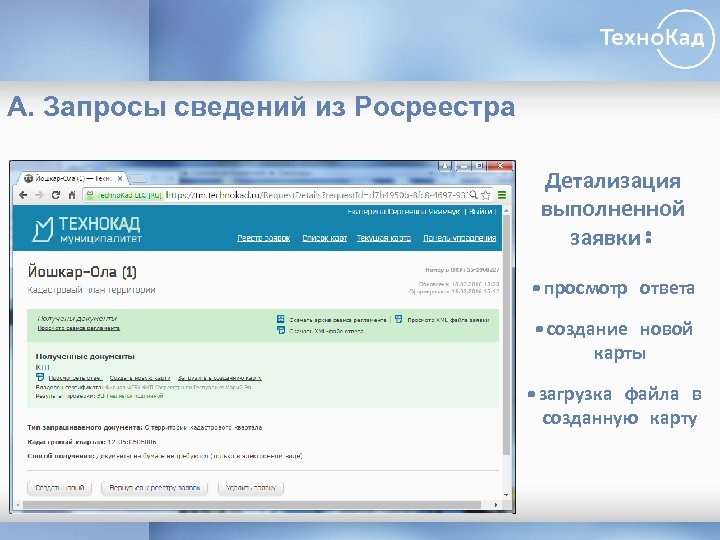The image size is (720, 540).
Task: Click the horizontal scrollbar right arrow
Action: pyautogui.click(x=496, y=505)
